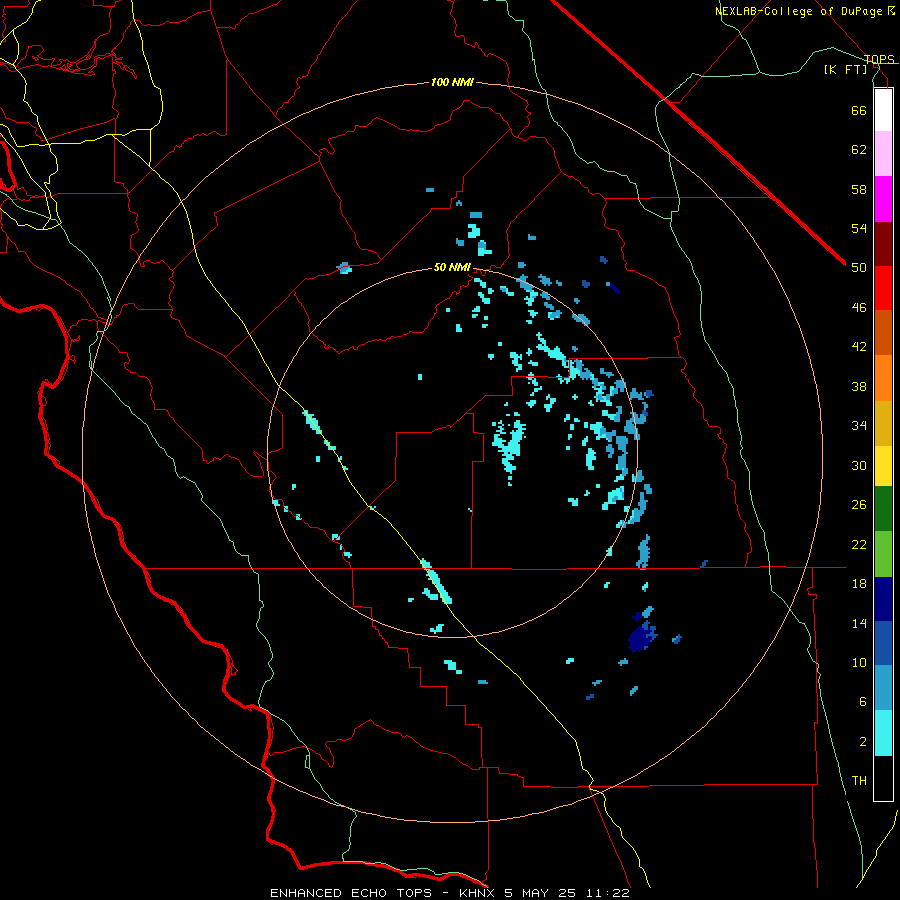Click the '26' legend value

coord(859,505)
